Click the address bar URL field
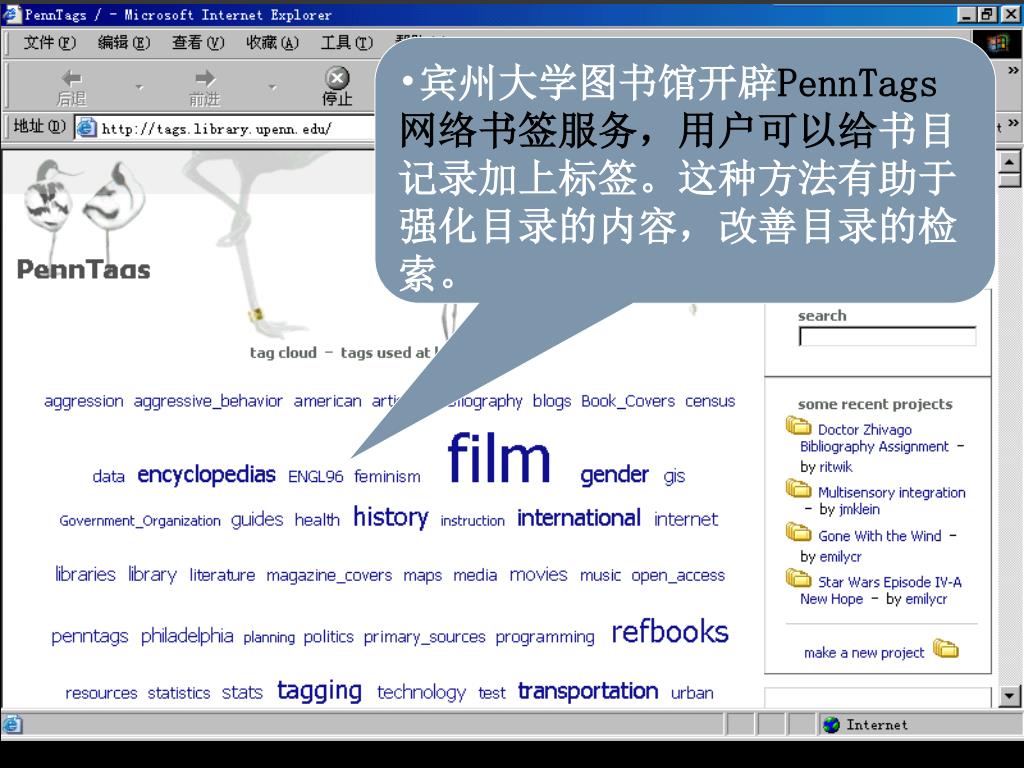The height and width of the screenshot is (768, 1024). 225,128
